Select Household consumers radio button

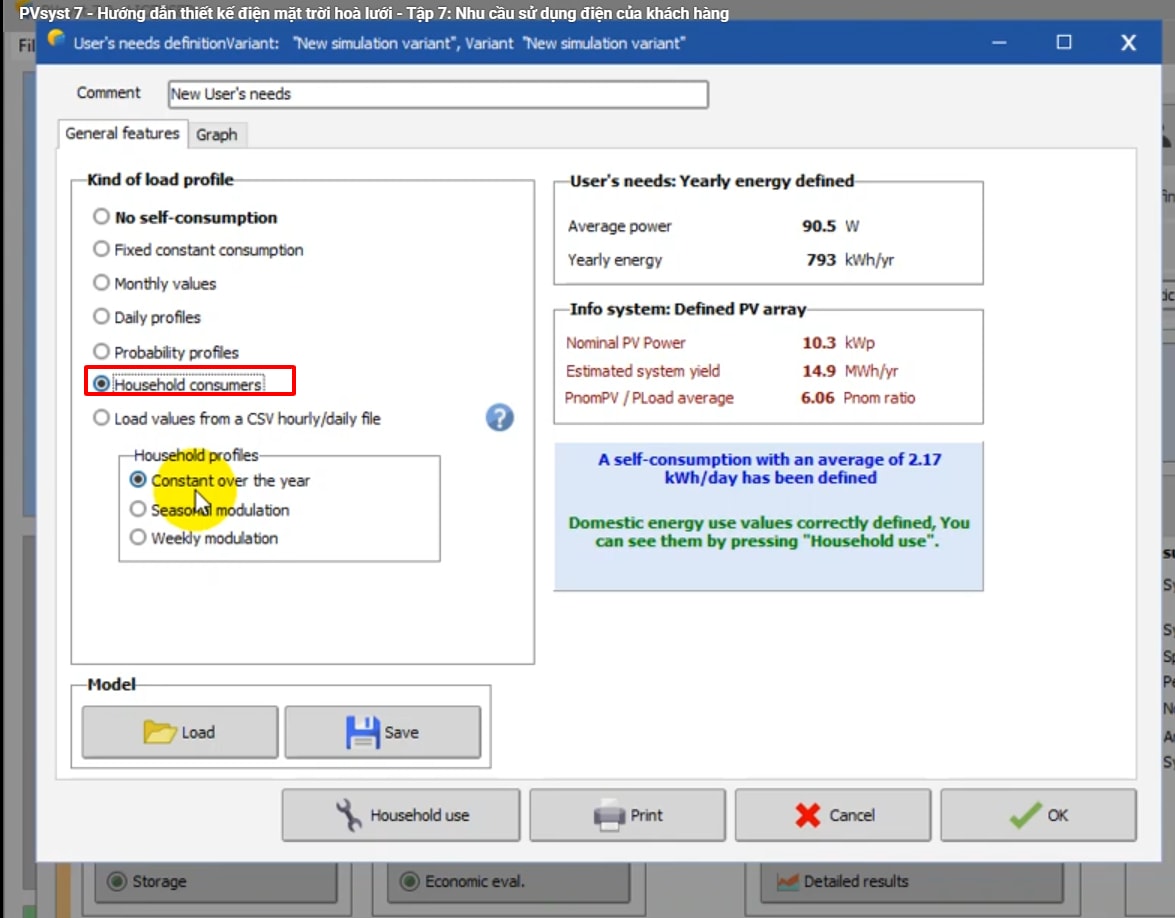click(100, 384)
